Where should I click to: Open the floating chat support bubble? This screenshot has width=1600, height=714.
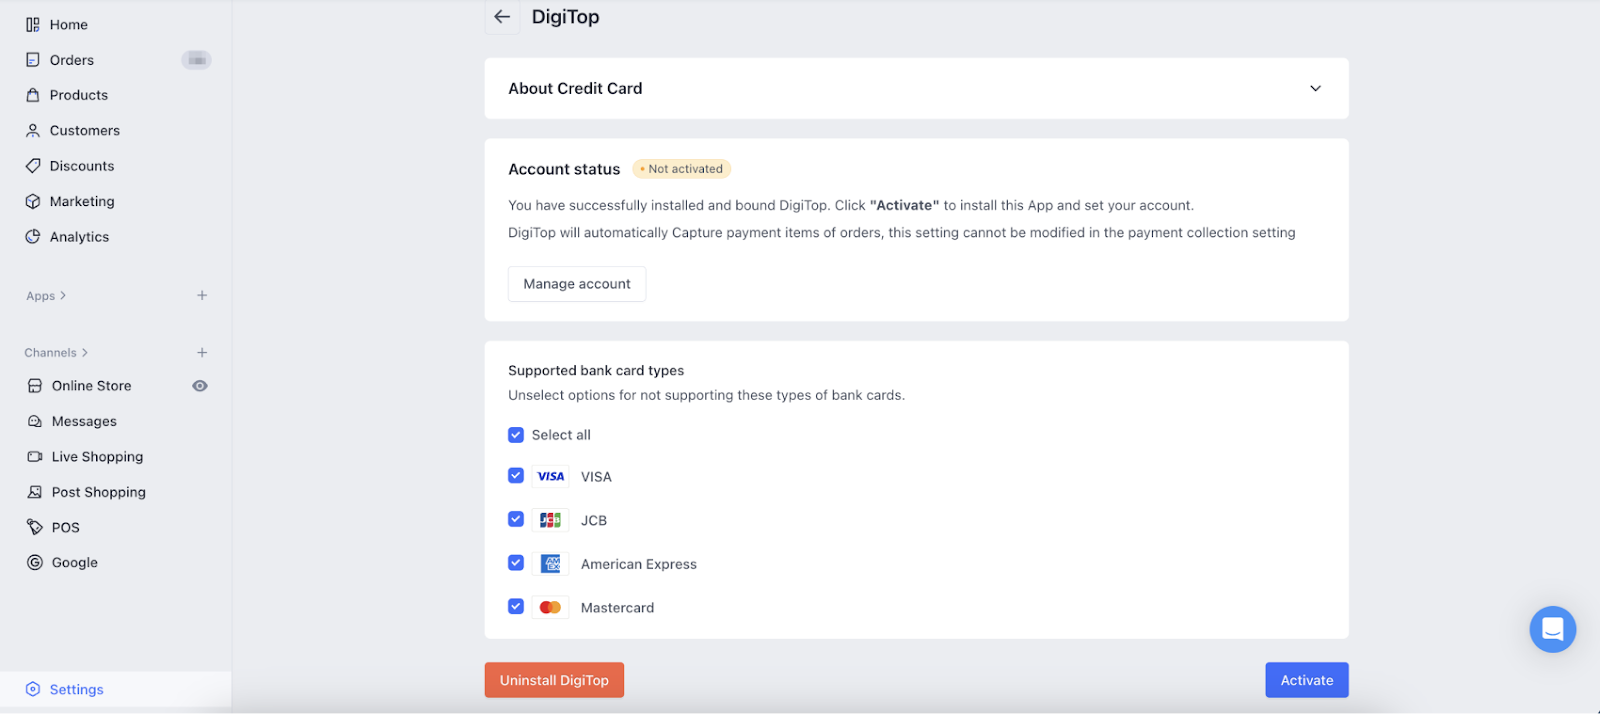pyautogui.click(x=1553, y=629)
